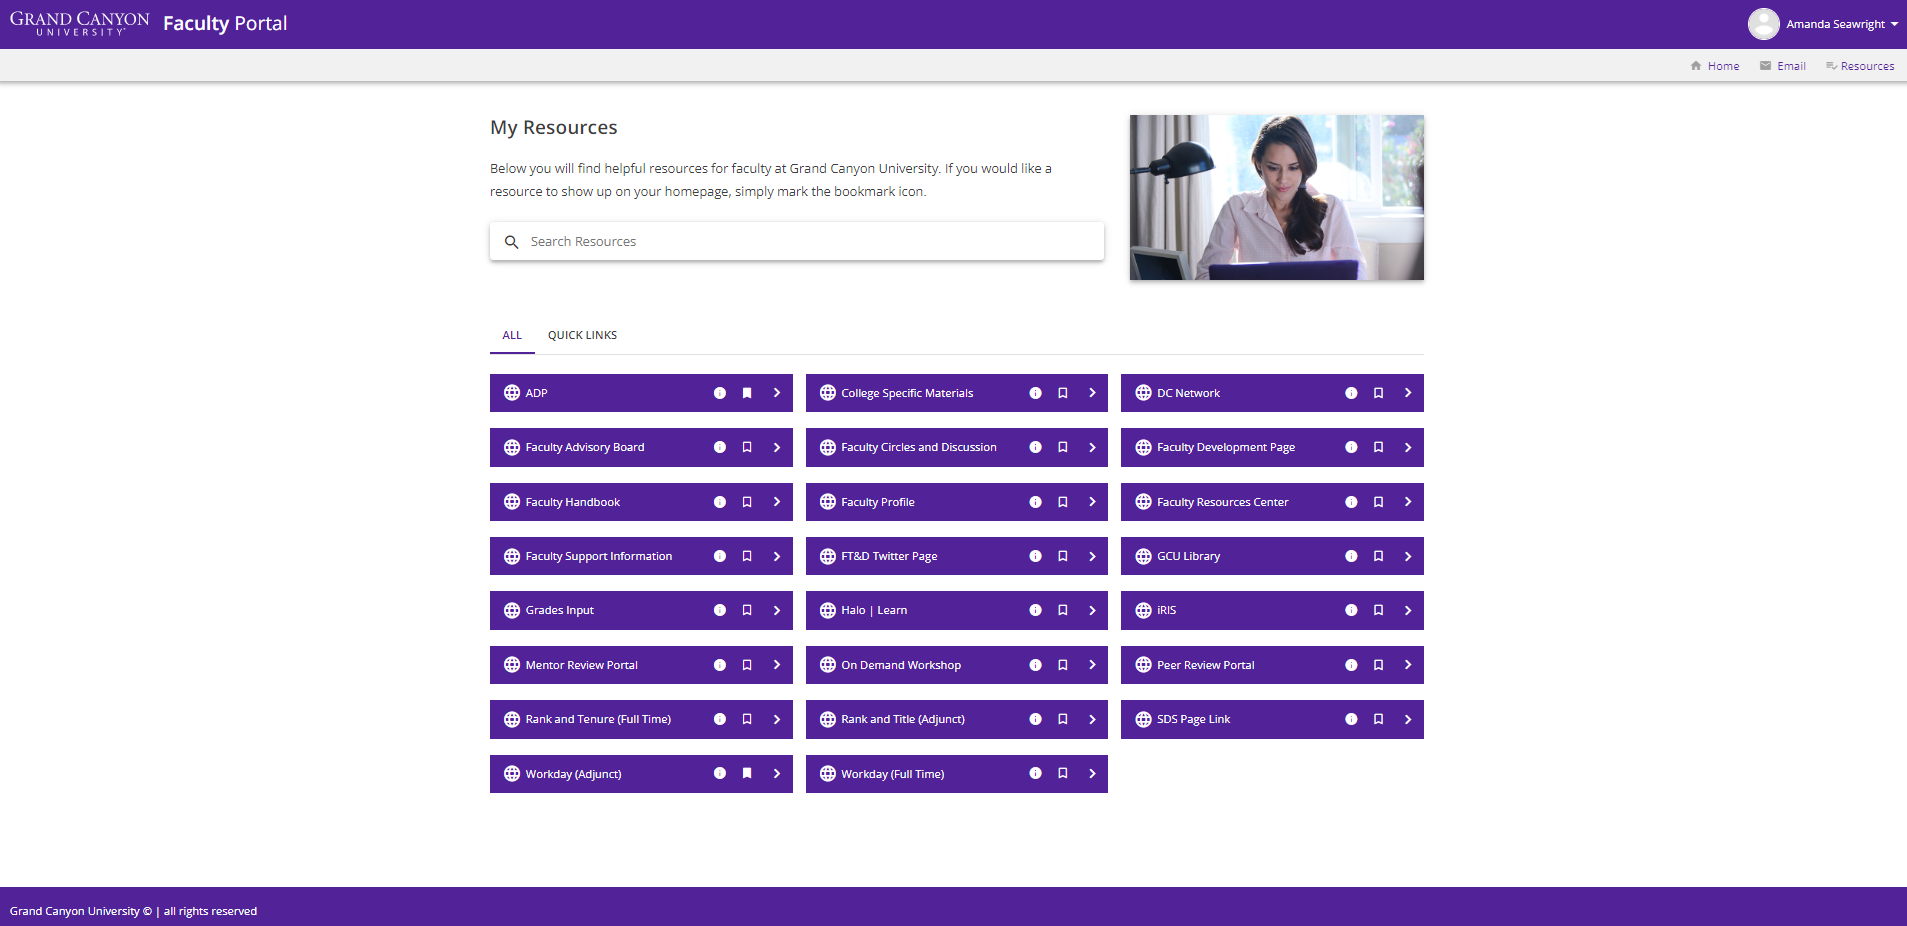The image size is (1907, 926).
Task: Open Email from the top navigation
Action: point(1783,66)
